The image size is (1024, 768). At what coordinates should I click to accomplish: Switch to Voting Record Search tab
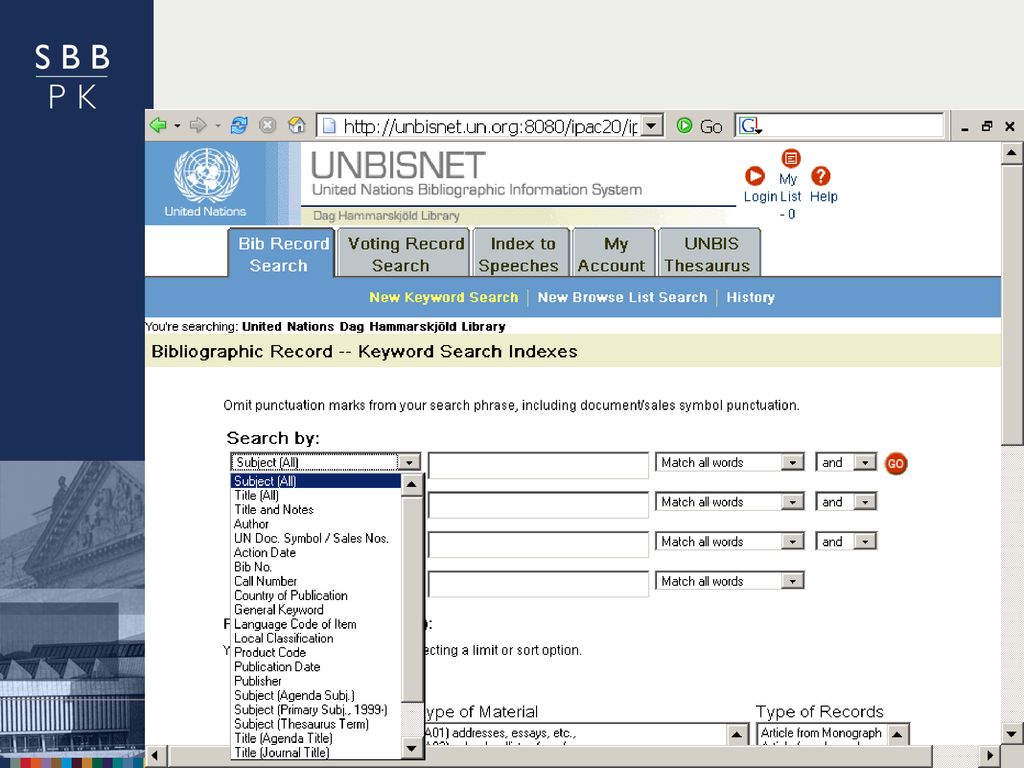404,253
